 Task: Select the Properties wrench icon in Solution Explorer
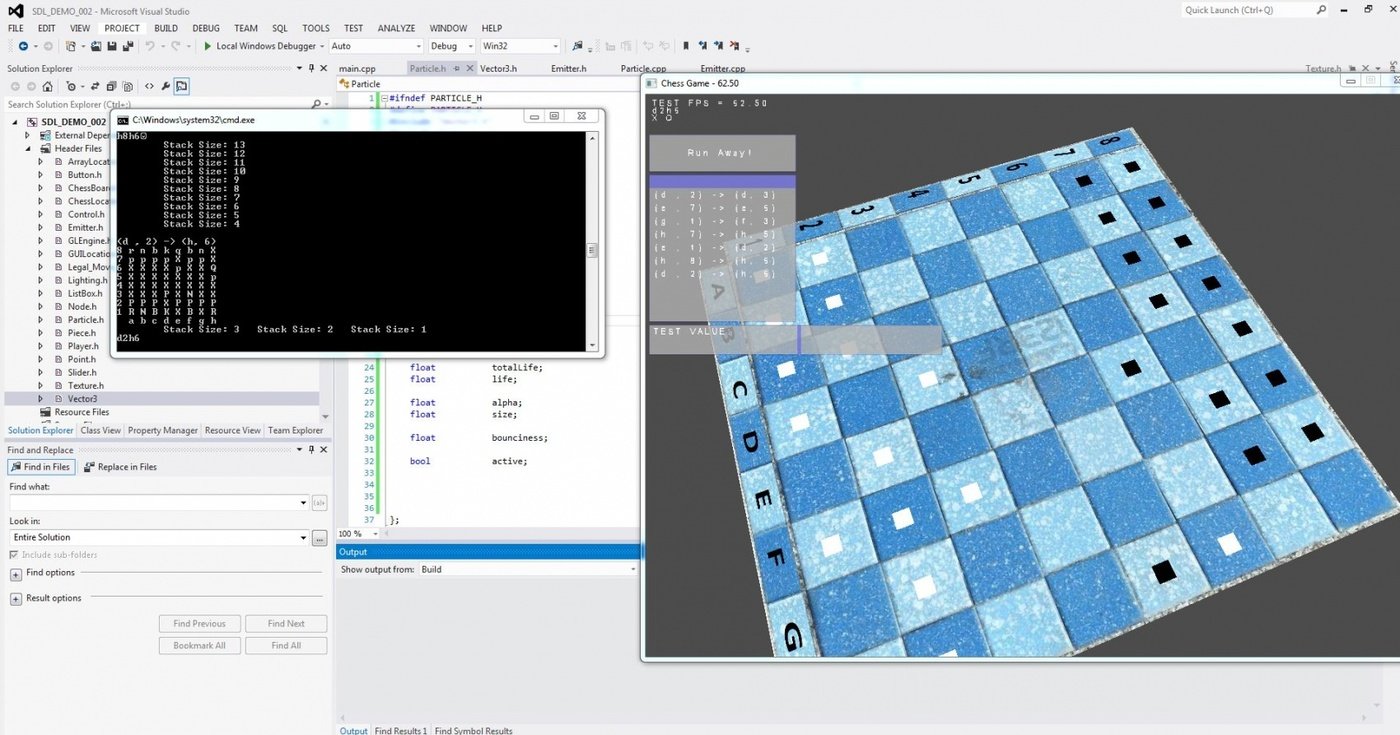166,86
